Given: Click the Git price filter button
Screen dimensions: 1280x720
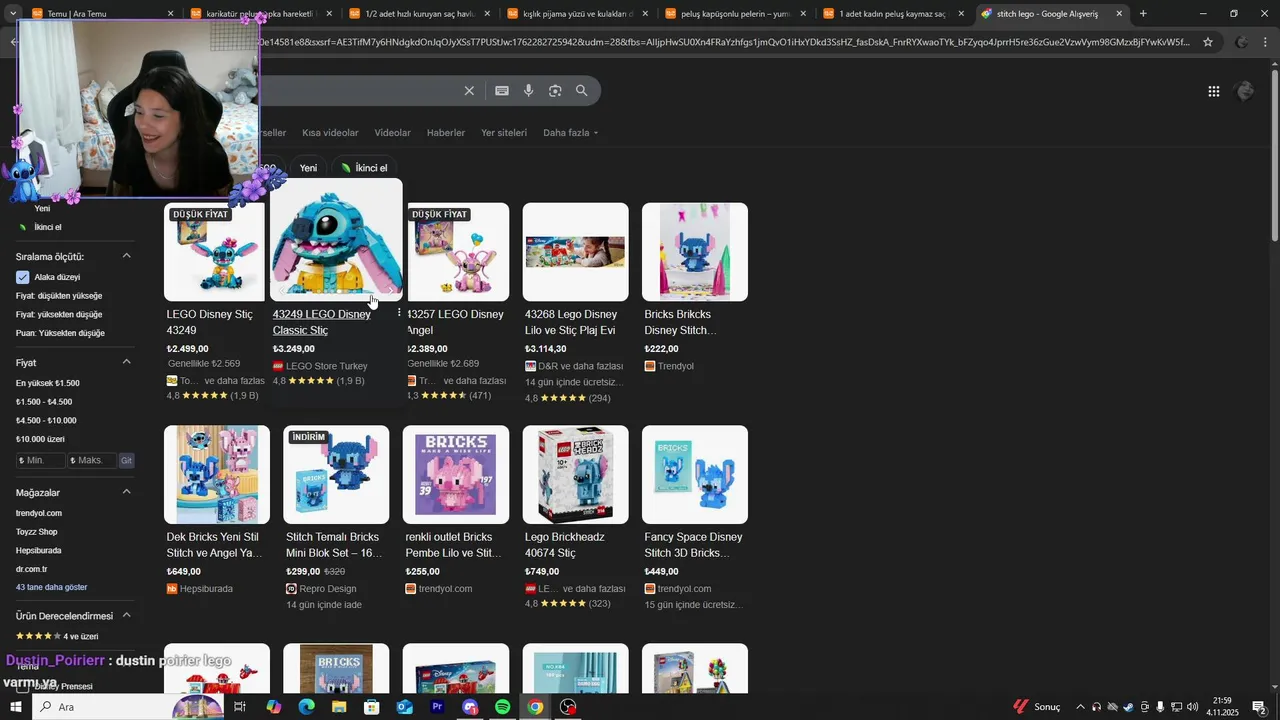Looking at the screenshot, I should point(126,460).
